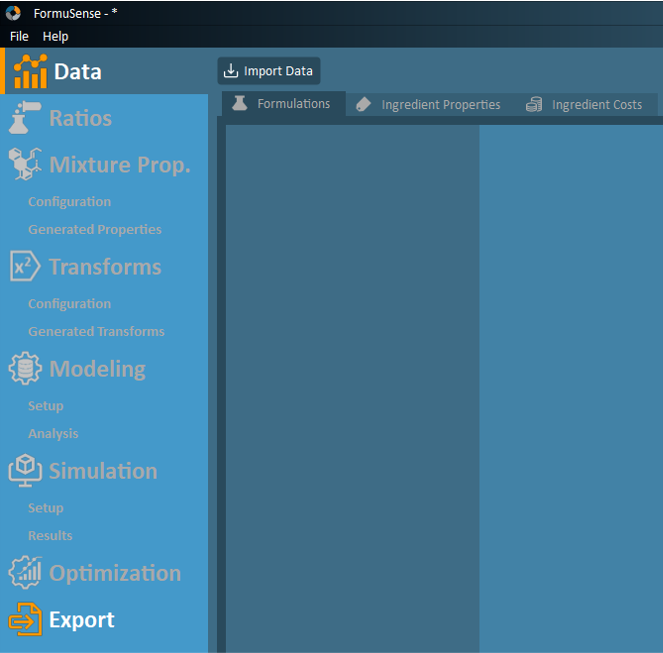Open the Transforms section
Image resolution: width=663 pixels, height=653 pixels.
tap(105, 267)
